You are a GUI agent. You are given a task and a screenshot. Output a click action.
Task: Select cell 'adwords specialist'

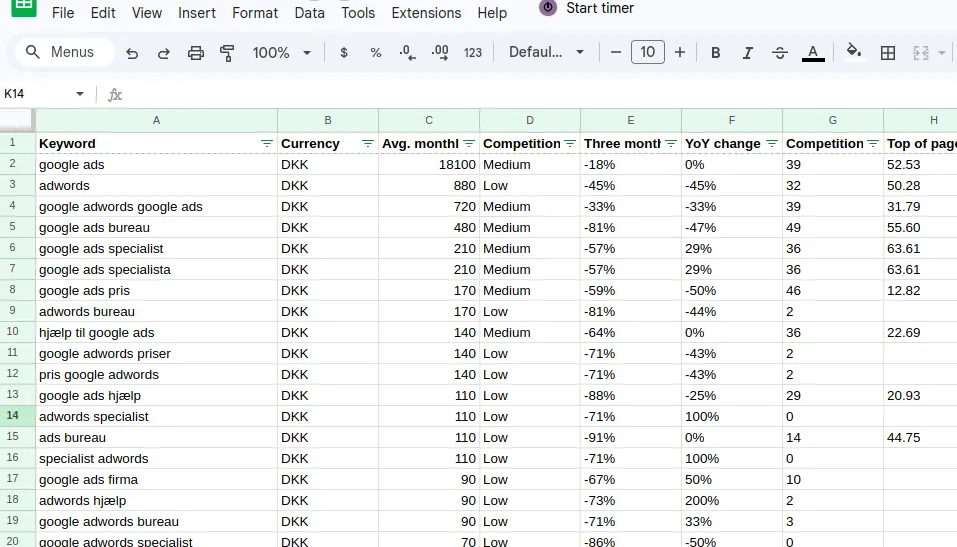coord(156,417)
